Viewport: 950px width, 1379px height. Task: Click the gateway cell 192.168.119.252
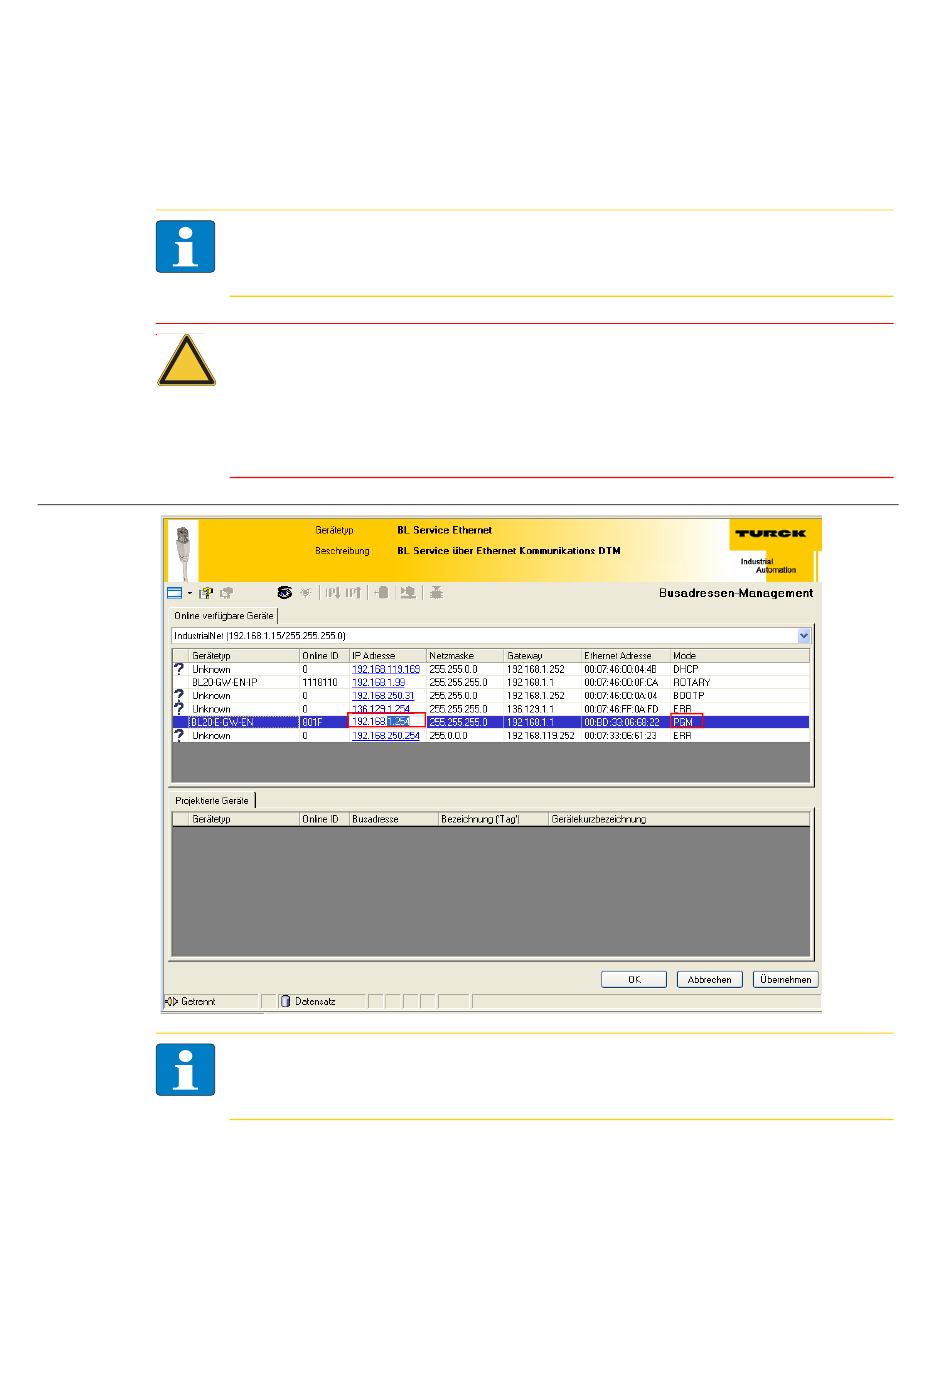pyautogui.click(x=540, y=736)
